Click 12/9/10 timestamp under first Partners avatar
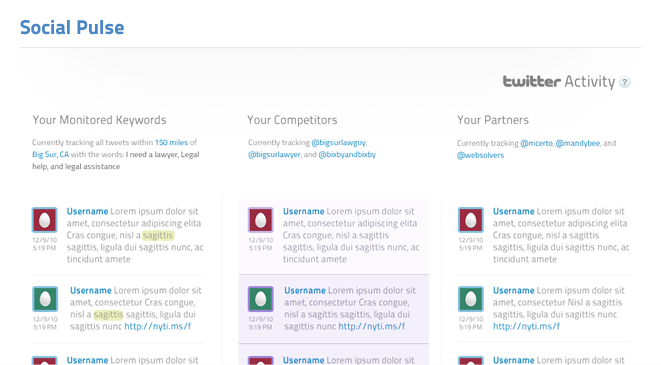Screen dimensions: 661x365 (470, 240)
